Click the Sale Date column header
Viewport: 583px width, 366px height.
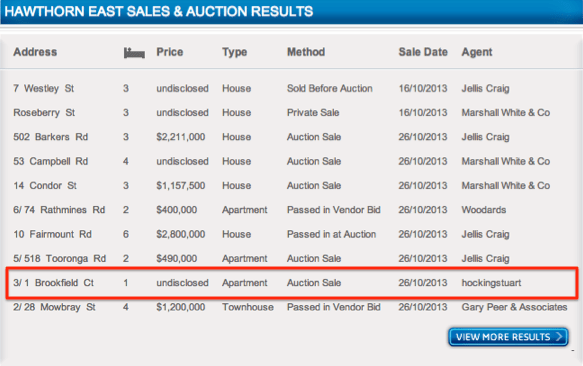pos(423,52)
